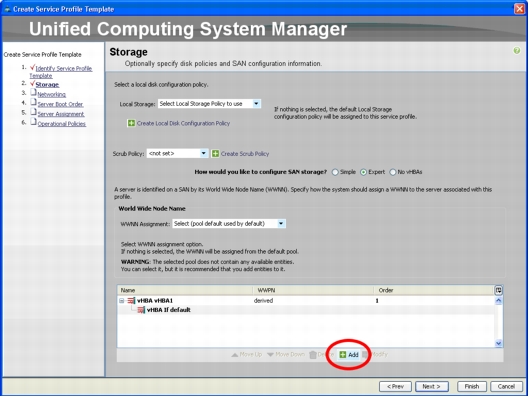Click the Operational Policies page icon

pos(33,121)
